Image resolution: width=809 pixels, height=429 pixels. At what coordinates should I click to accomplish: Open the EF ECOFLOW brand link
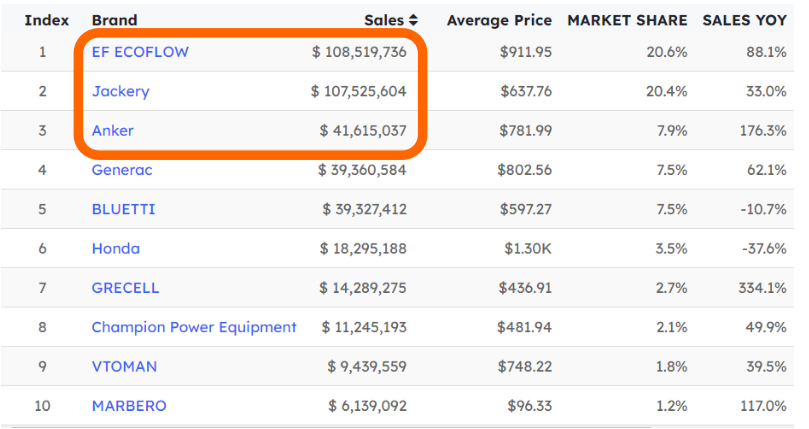[x=139, y=52]
